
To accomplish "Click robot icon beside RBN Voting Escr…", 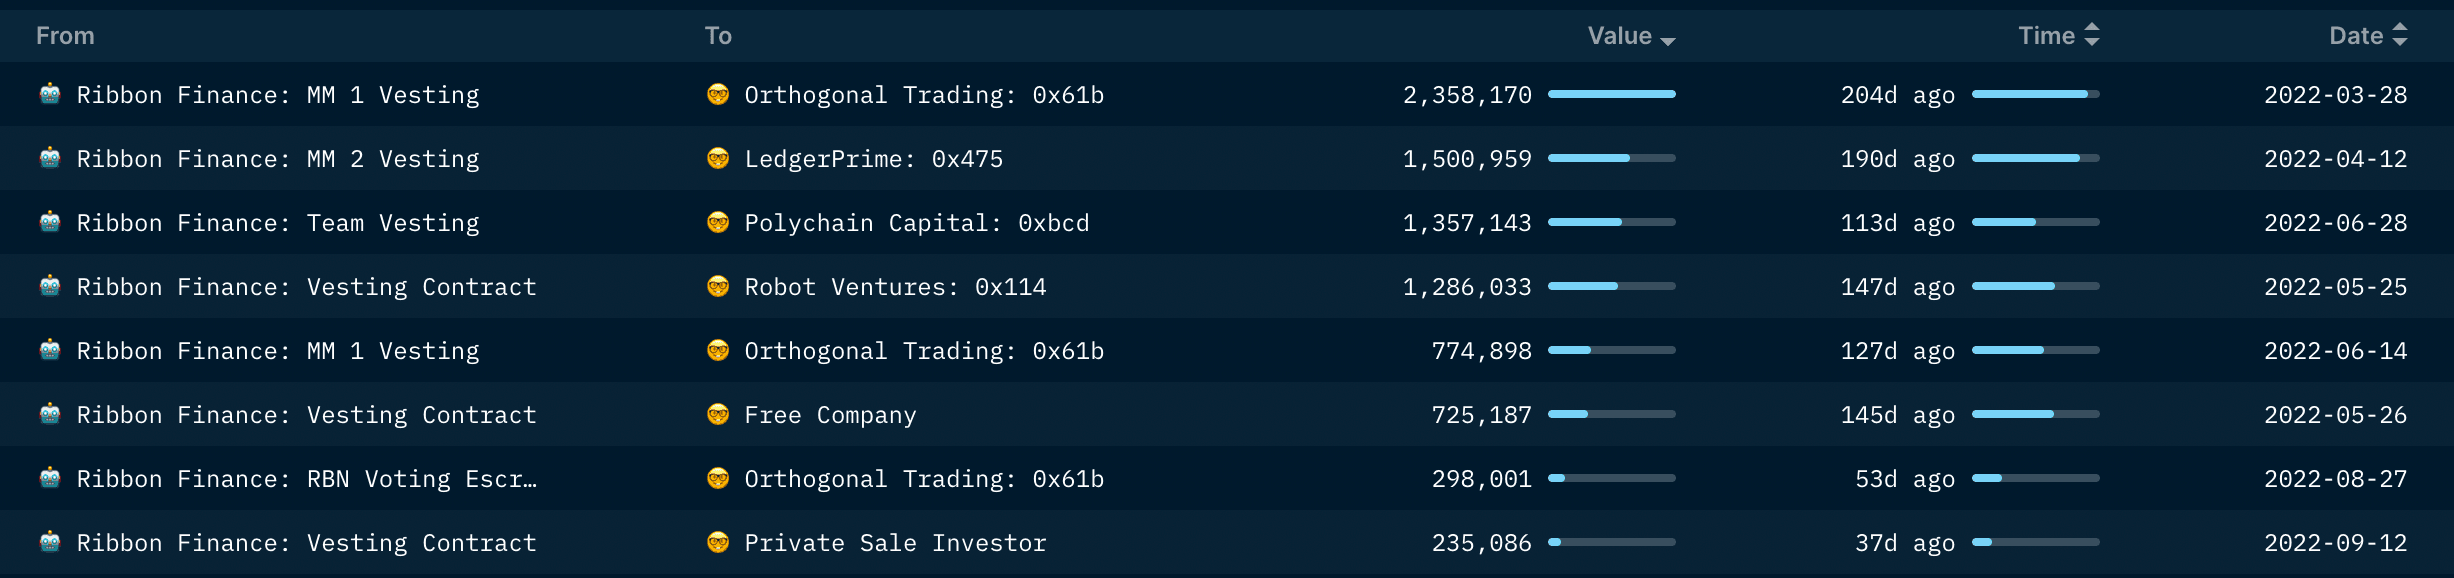I will 50,478.
